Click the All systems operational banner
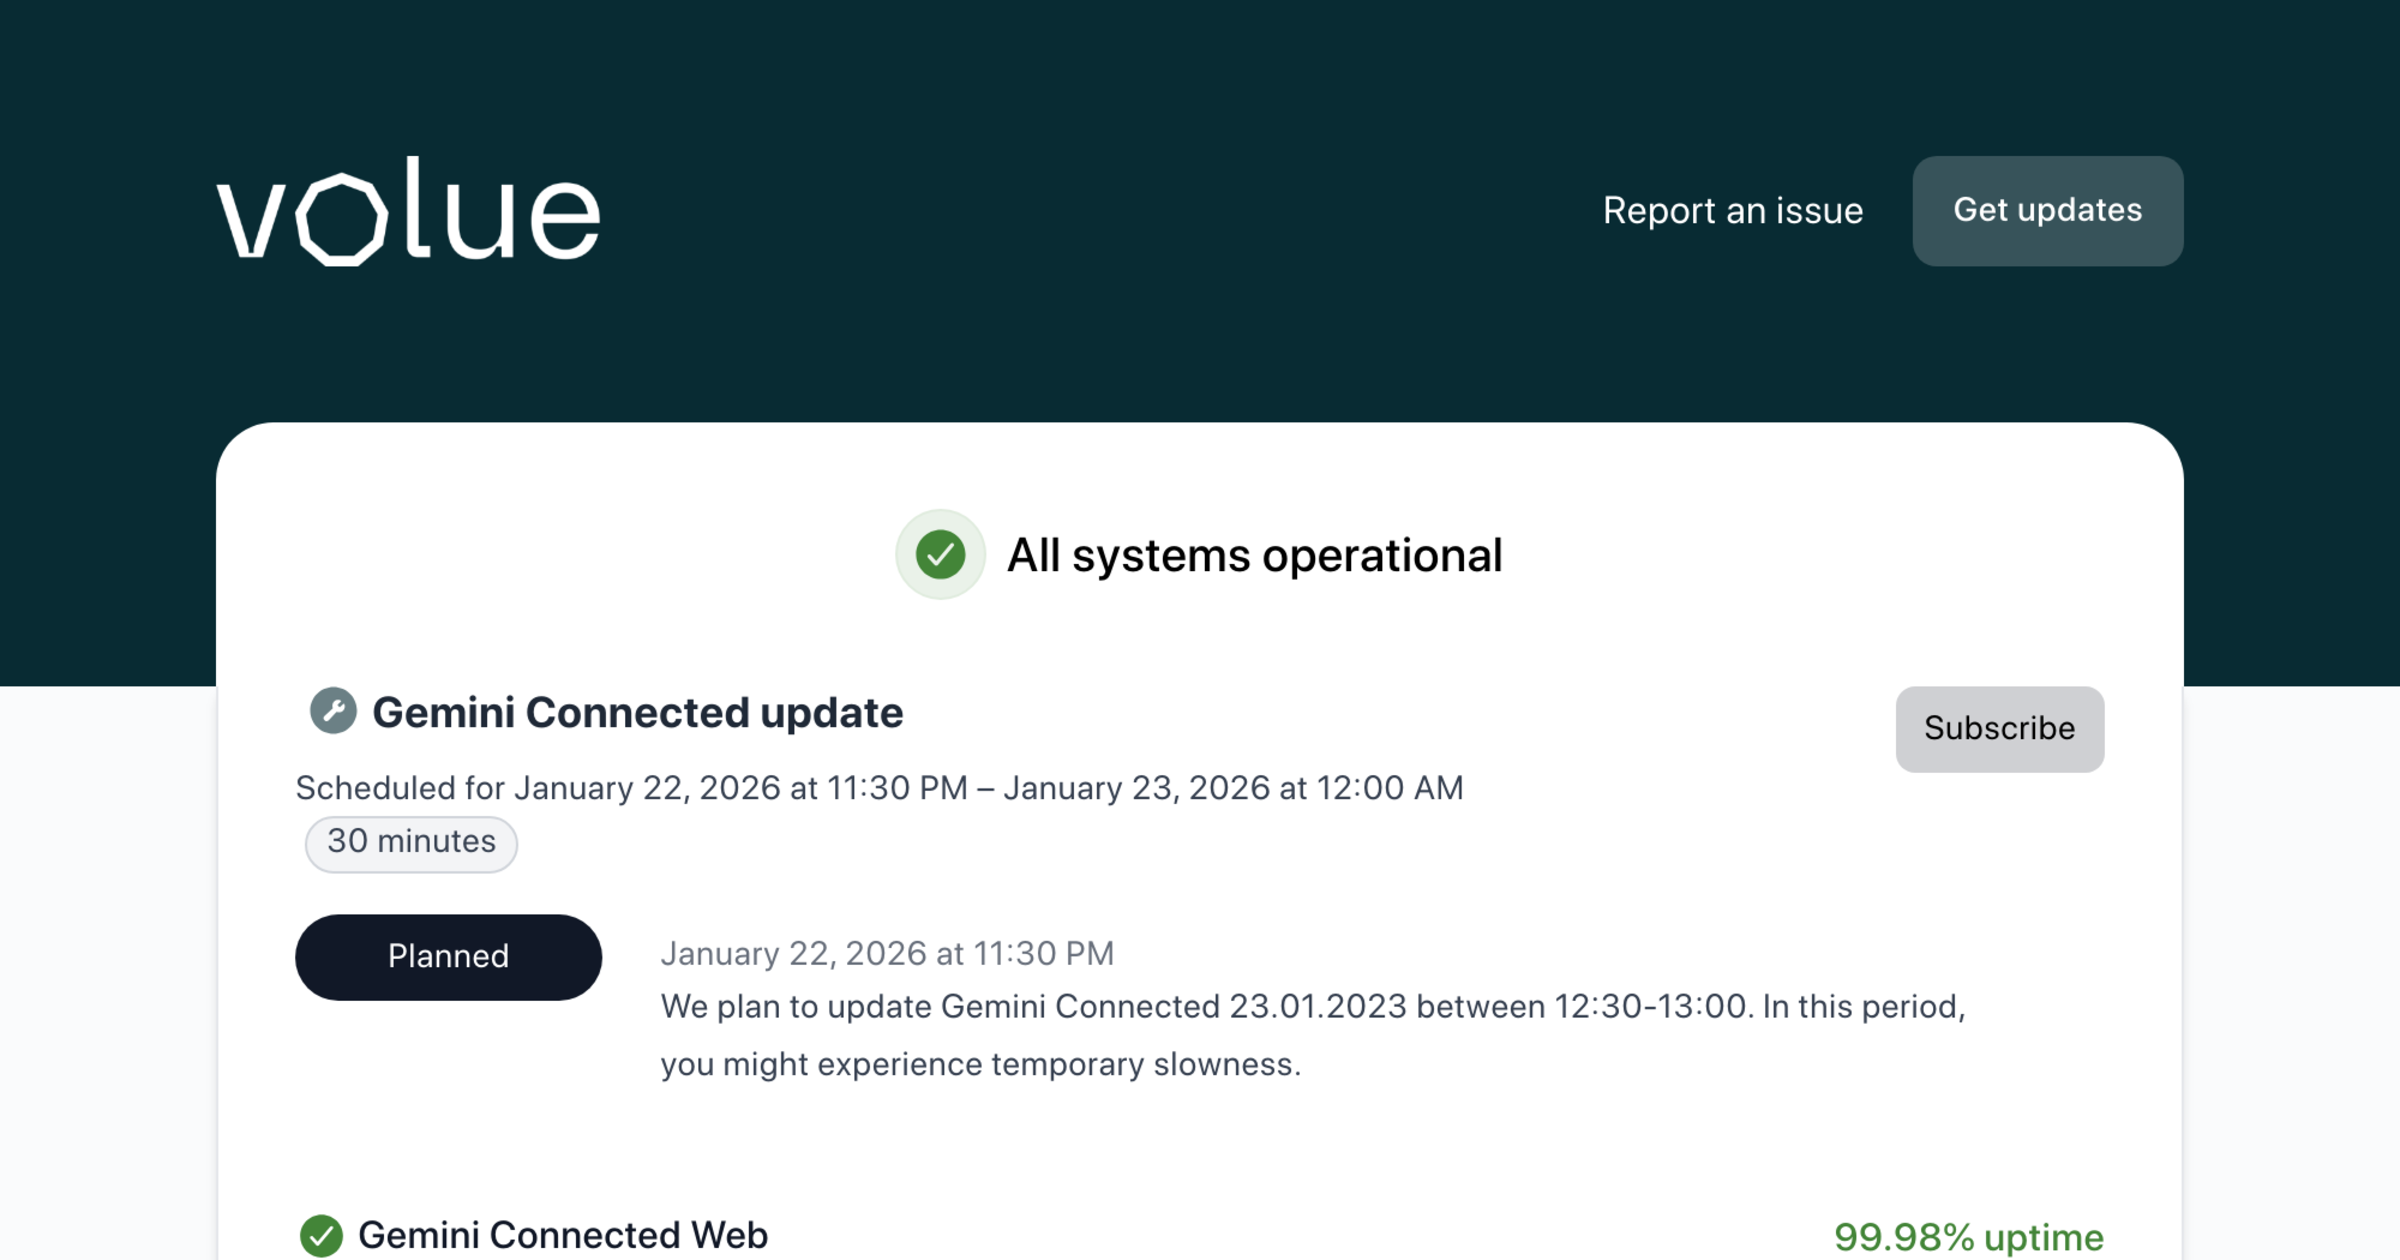The image size is (2400, 1260). tap(1255, 555)
